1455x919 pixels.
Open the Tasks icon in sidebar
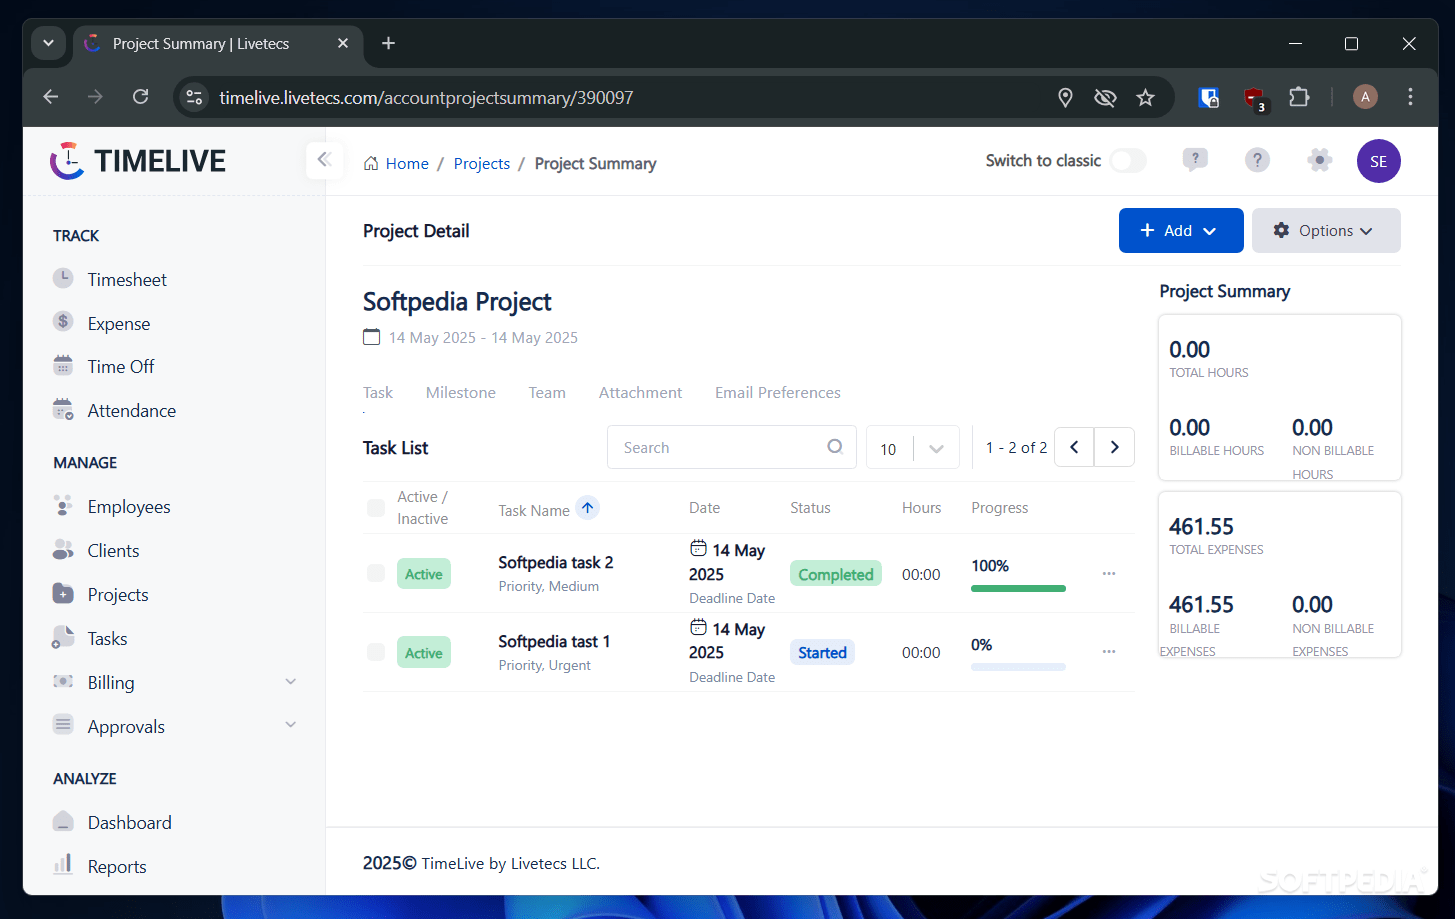[x=63, y=638]
